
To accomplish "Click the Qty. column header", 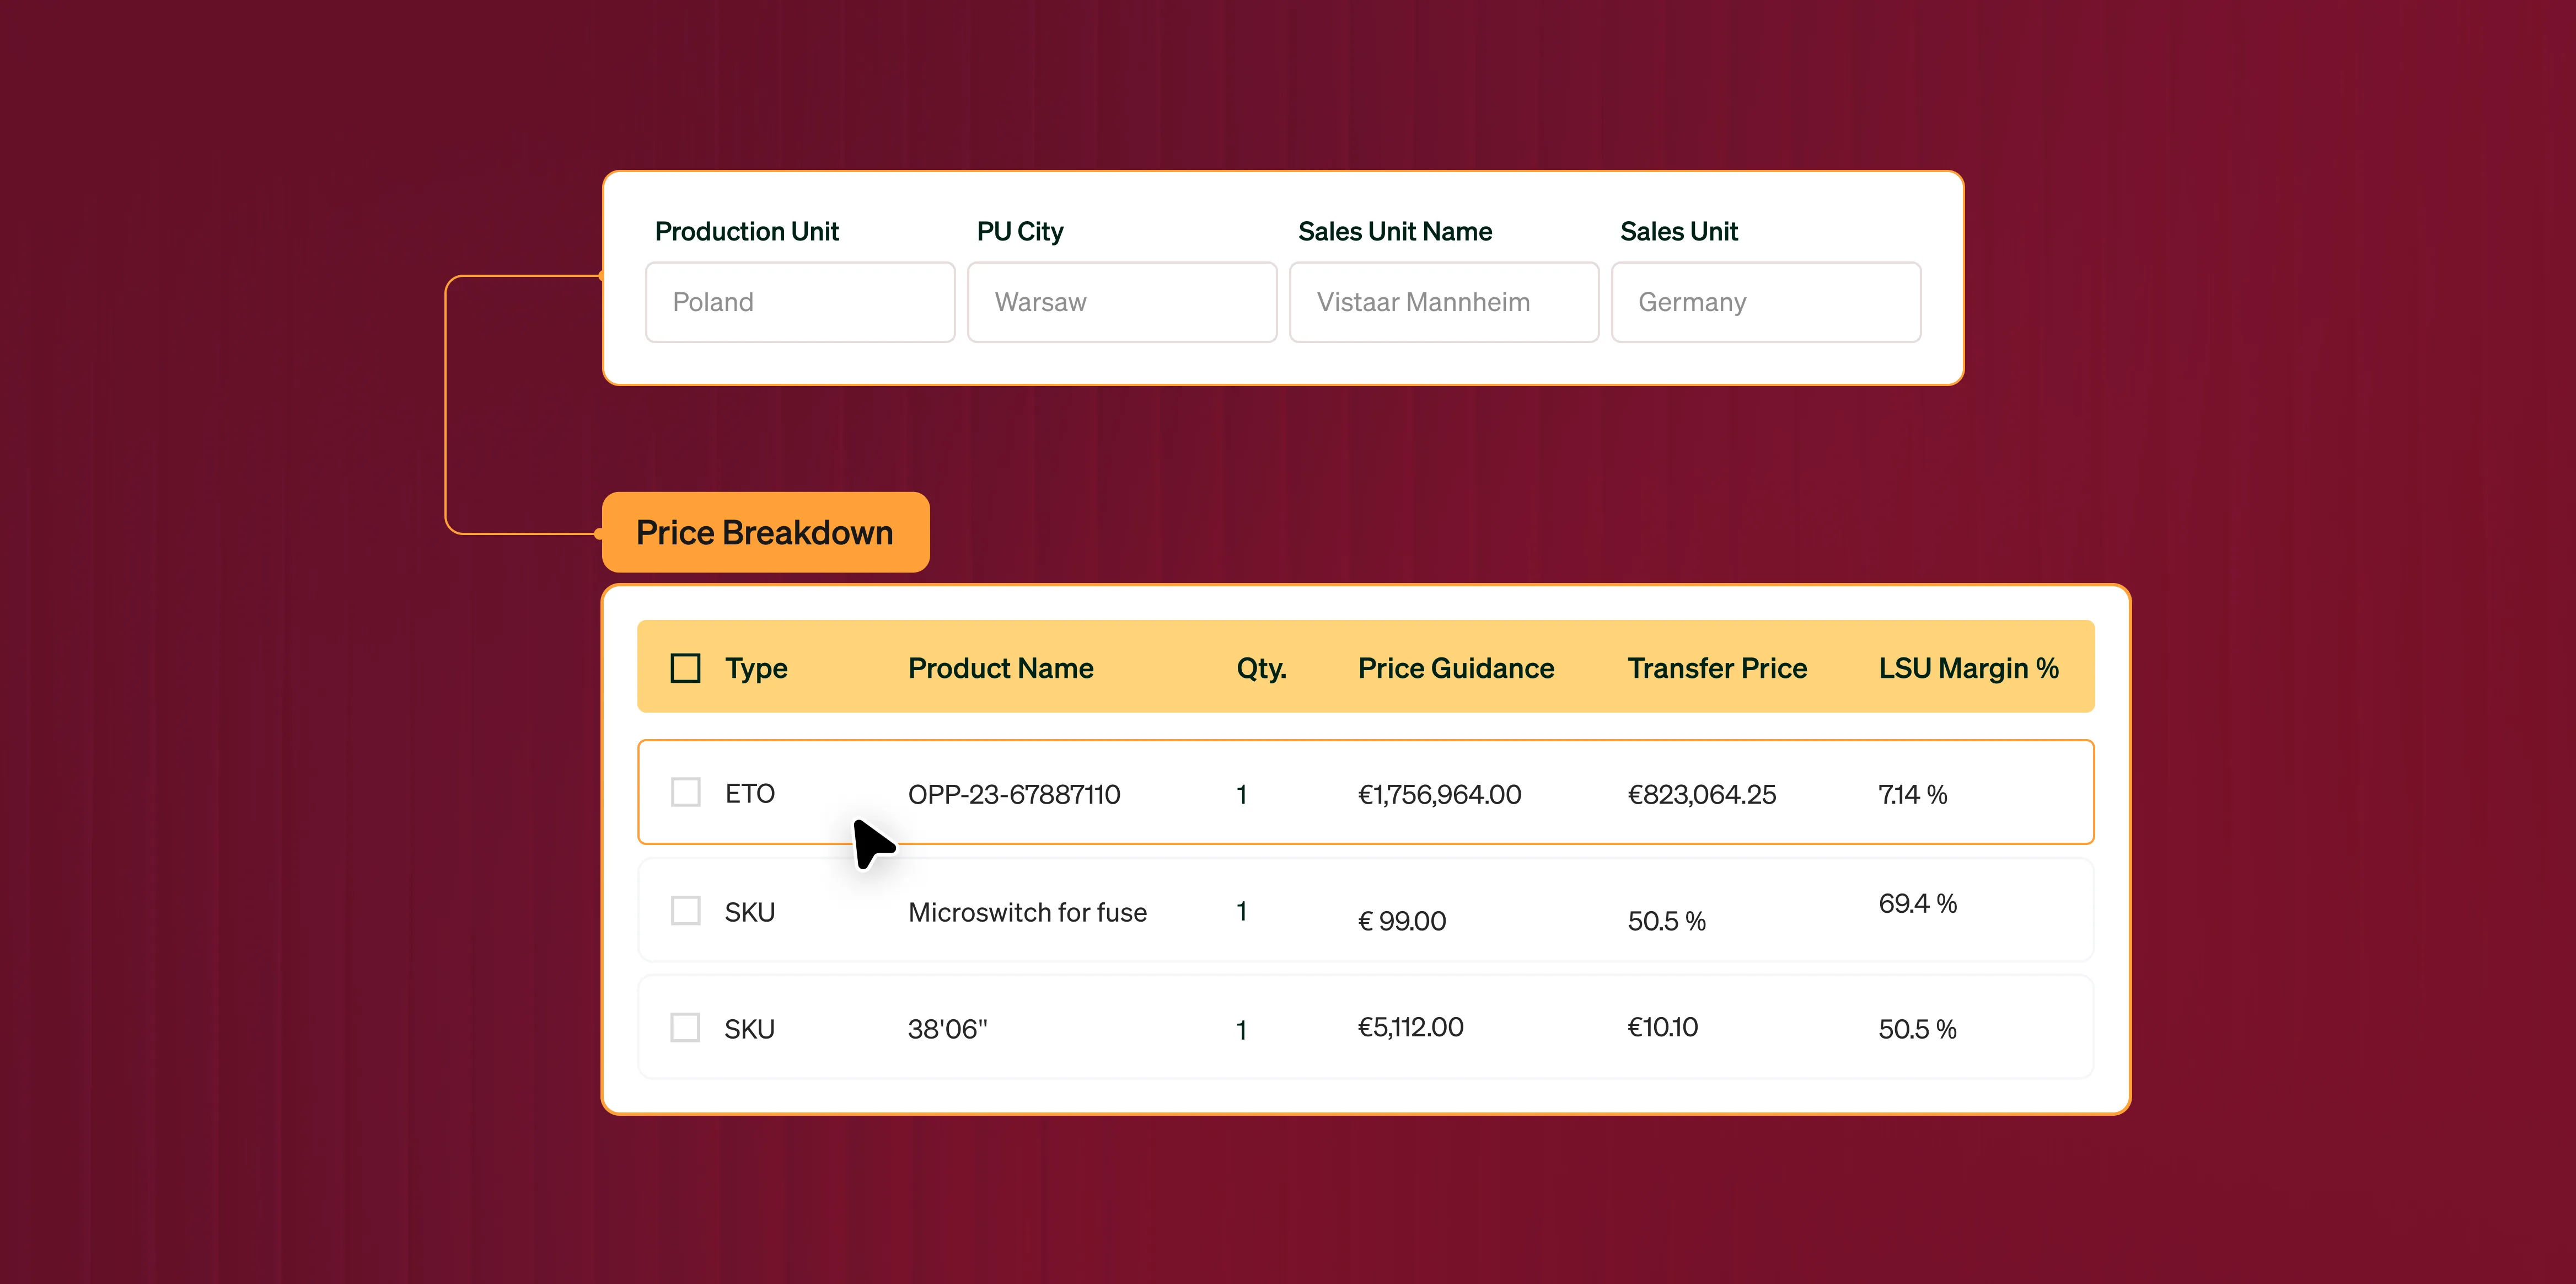I will point(1261,668).
